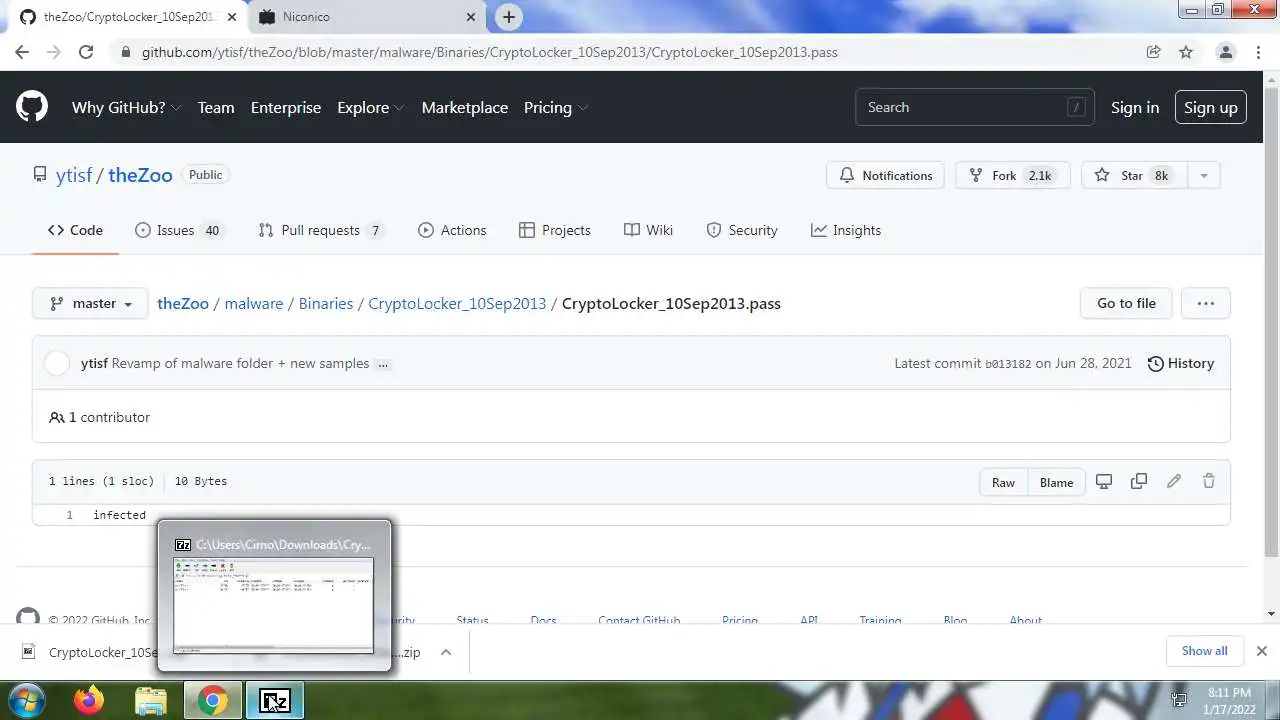Open the master branch dropdown

90,303
